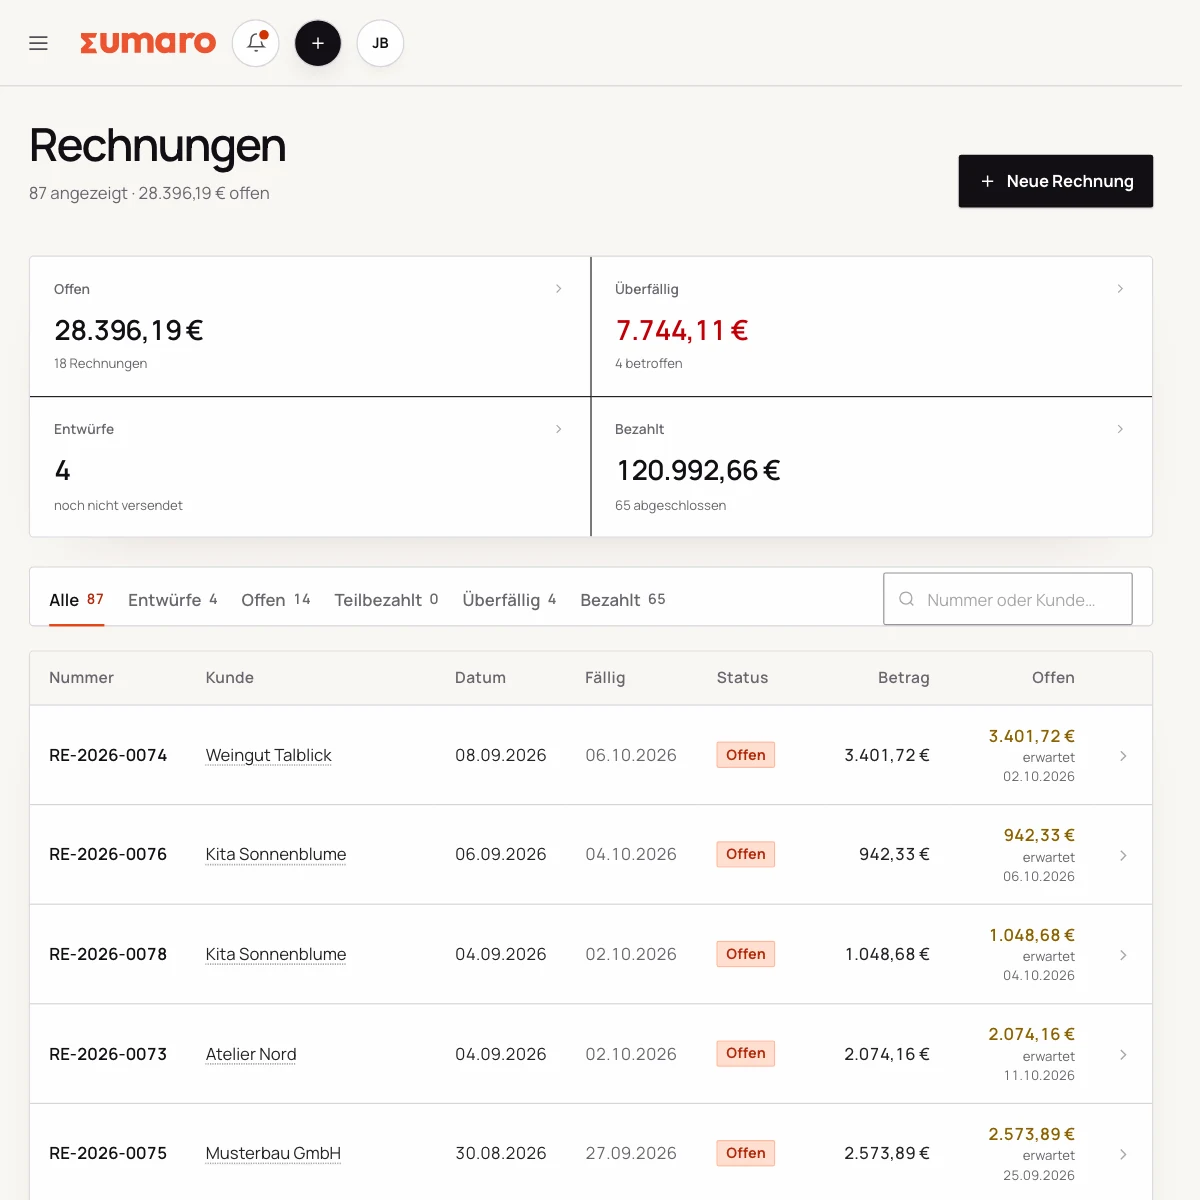Viewport: 1200px width, 1200px height.
Task: Click the Neue Rechnung button
Action: pyautogui.click(x=1056, y=181)
